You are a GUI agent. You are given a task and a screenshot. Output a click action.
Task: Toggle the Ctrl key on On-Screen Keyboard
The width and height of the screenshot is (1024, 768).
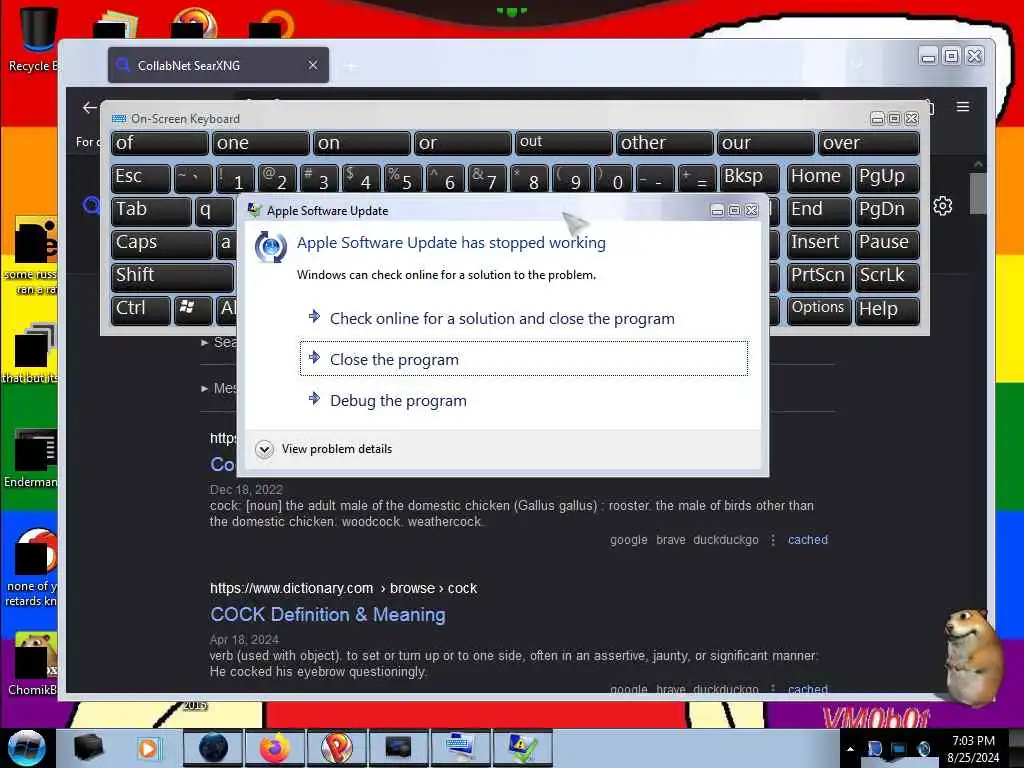pos(140,309)
